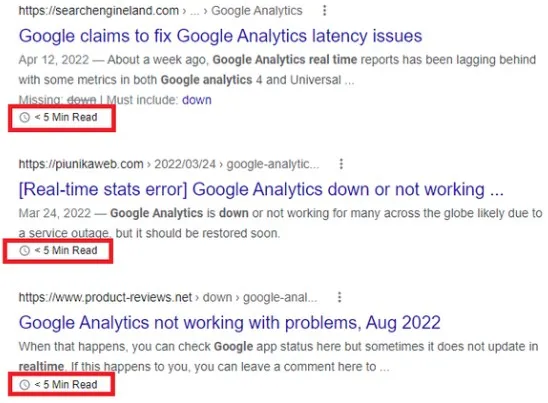Viewport: 548px width, 403px height.
Task: Open the three-dot menu for the product-reviews.net result
Action: tap(339, 297)
